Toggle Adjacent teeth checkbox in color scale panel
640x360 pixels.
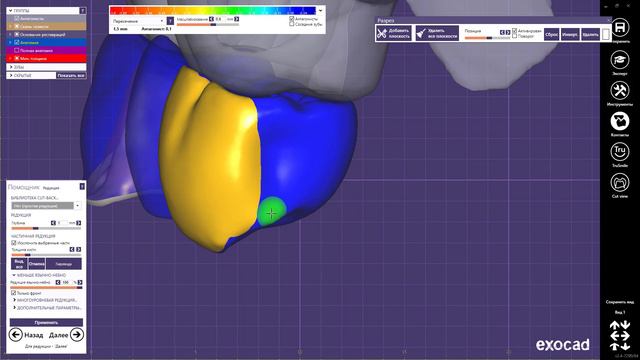tap(291, 24)
